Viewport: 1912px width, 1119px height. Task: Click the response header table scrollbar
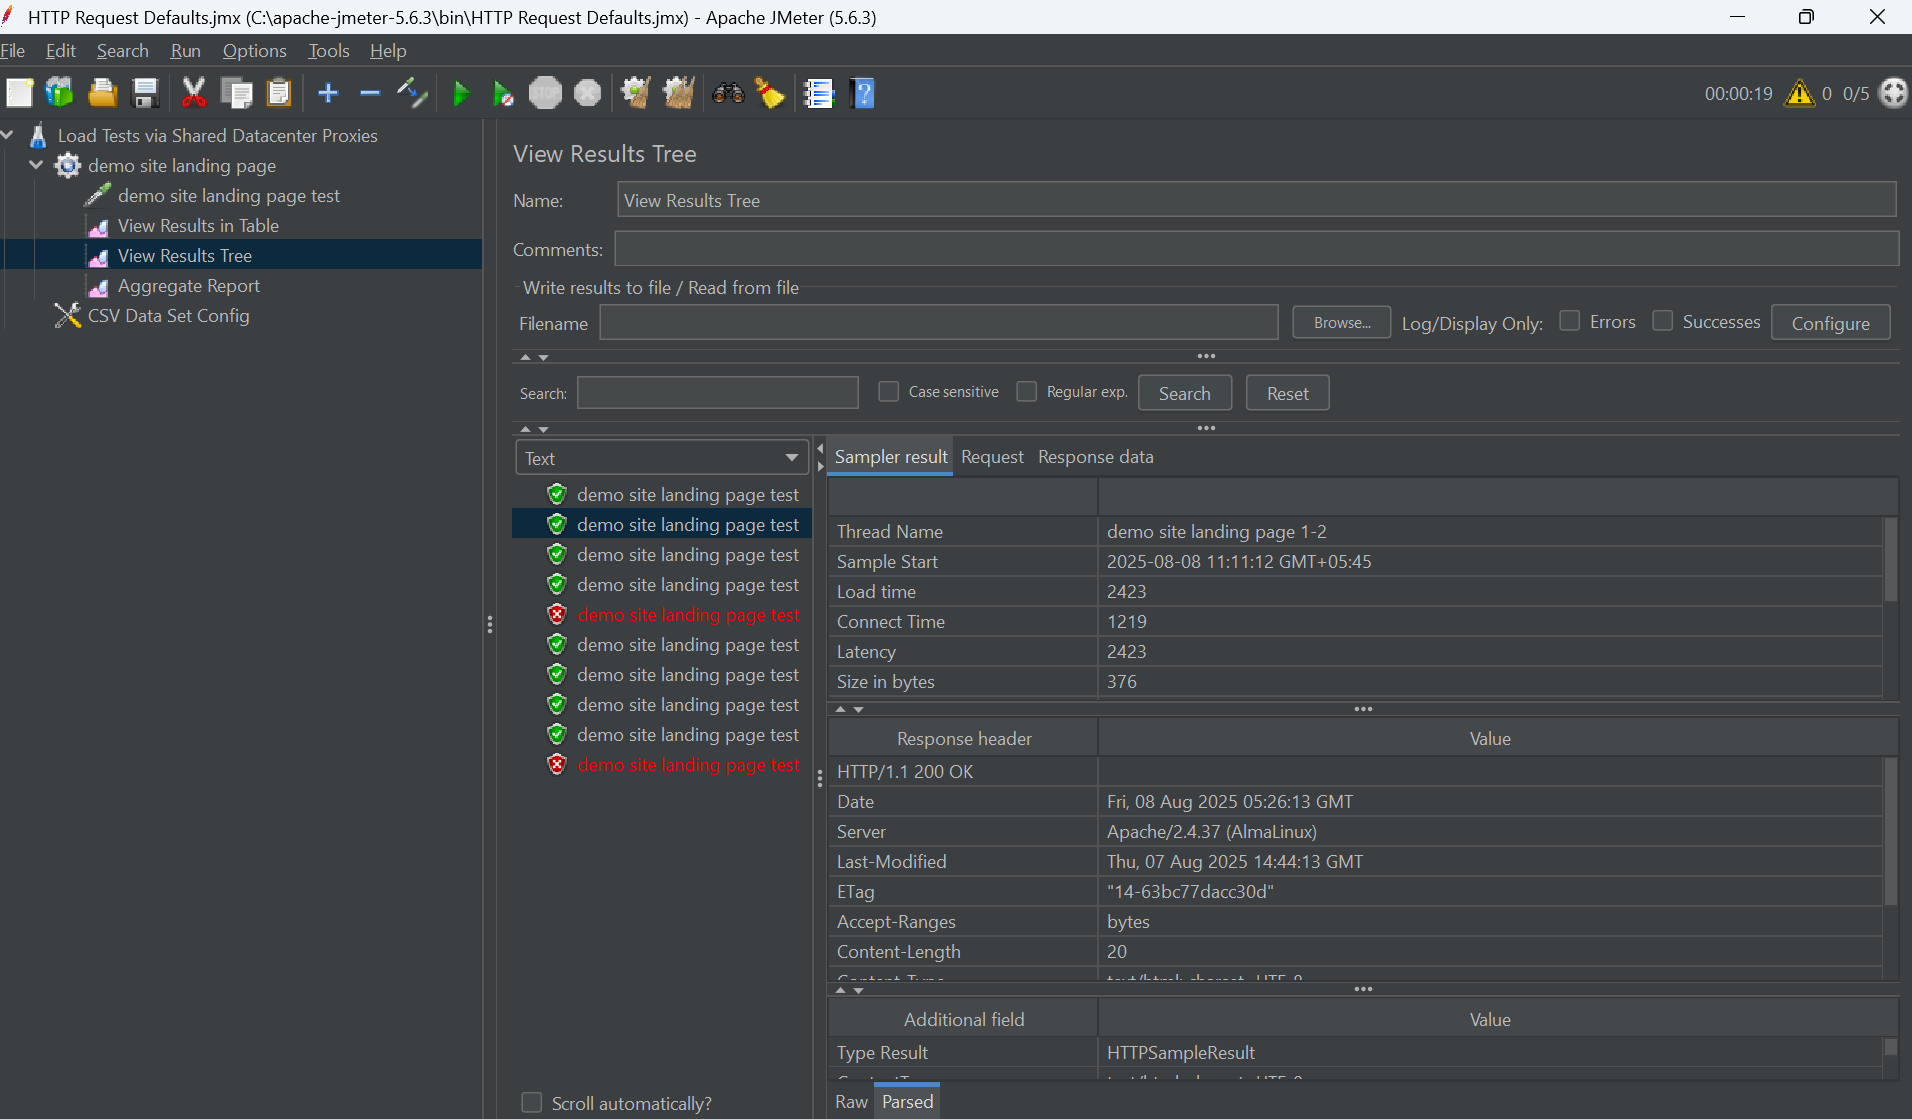click(1890, 832)
